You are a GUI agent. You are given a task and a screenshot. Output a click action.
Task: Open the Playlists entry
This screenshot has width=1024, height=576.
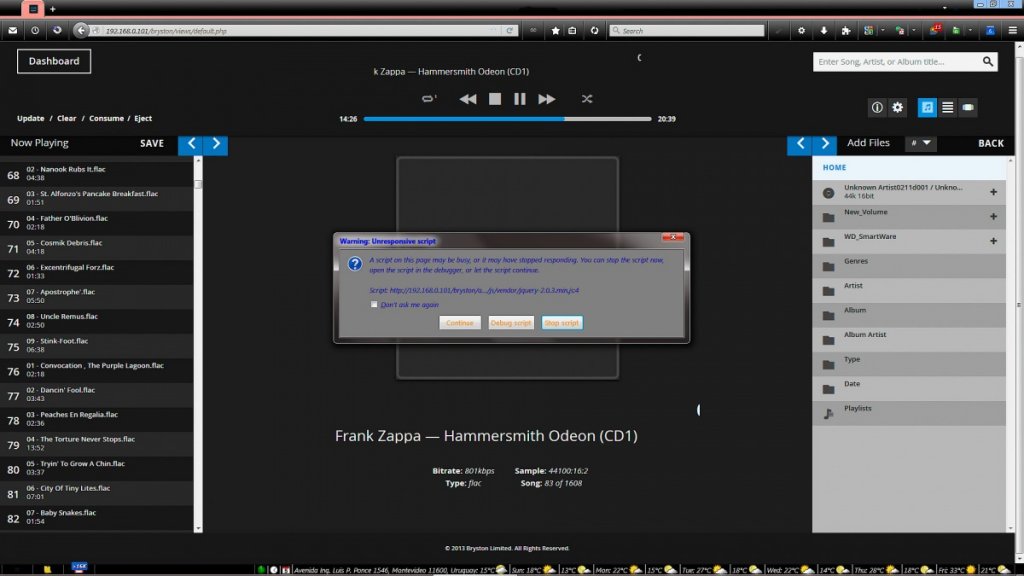point(909,413)
